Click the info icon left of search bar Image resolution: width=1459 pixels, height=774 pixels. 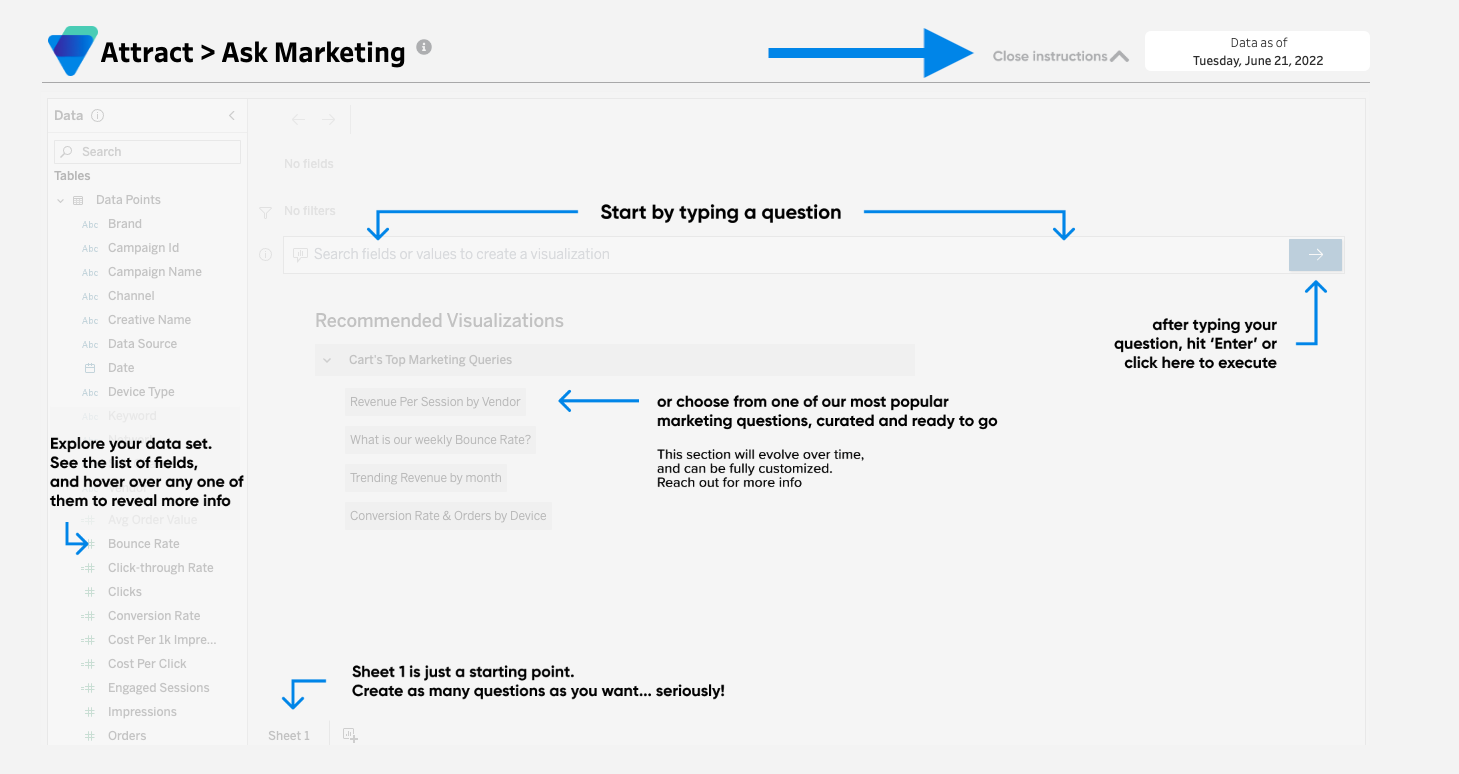point(265,255)
